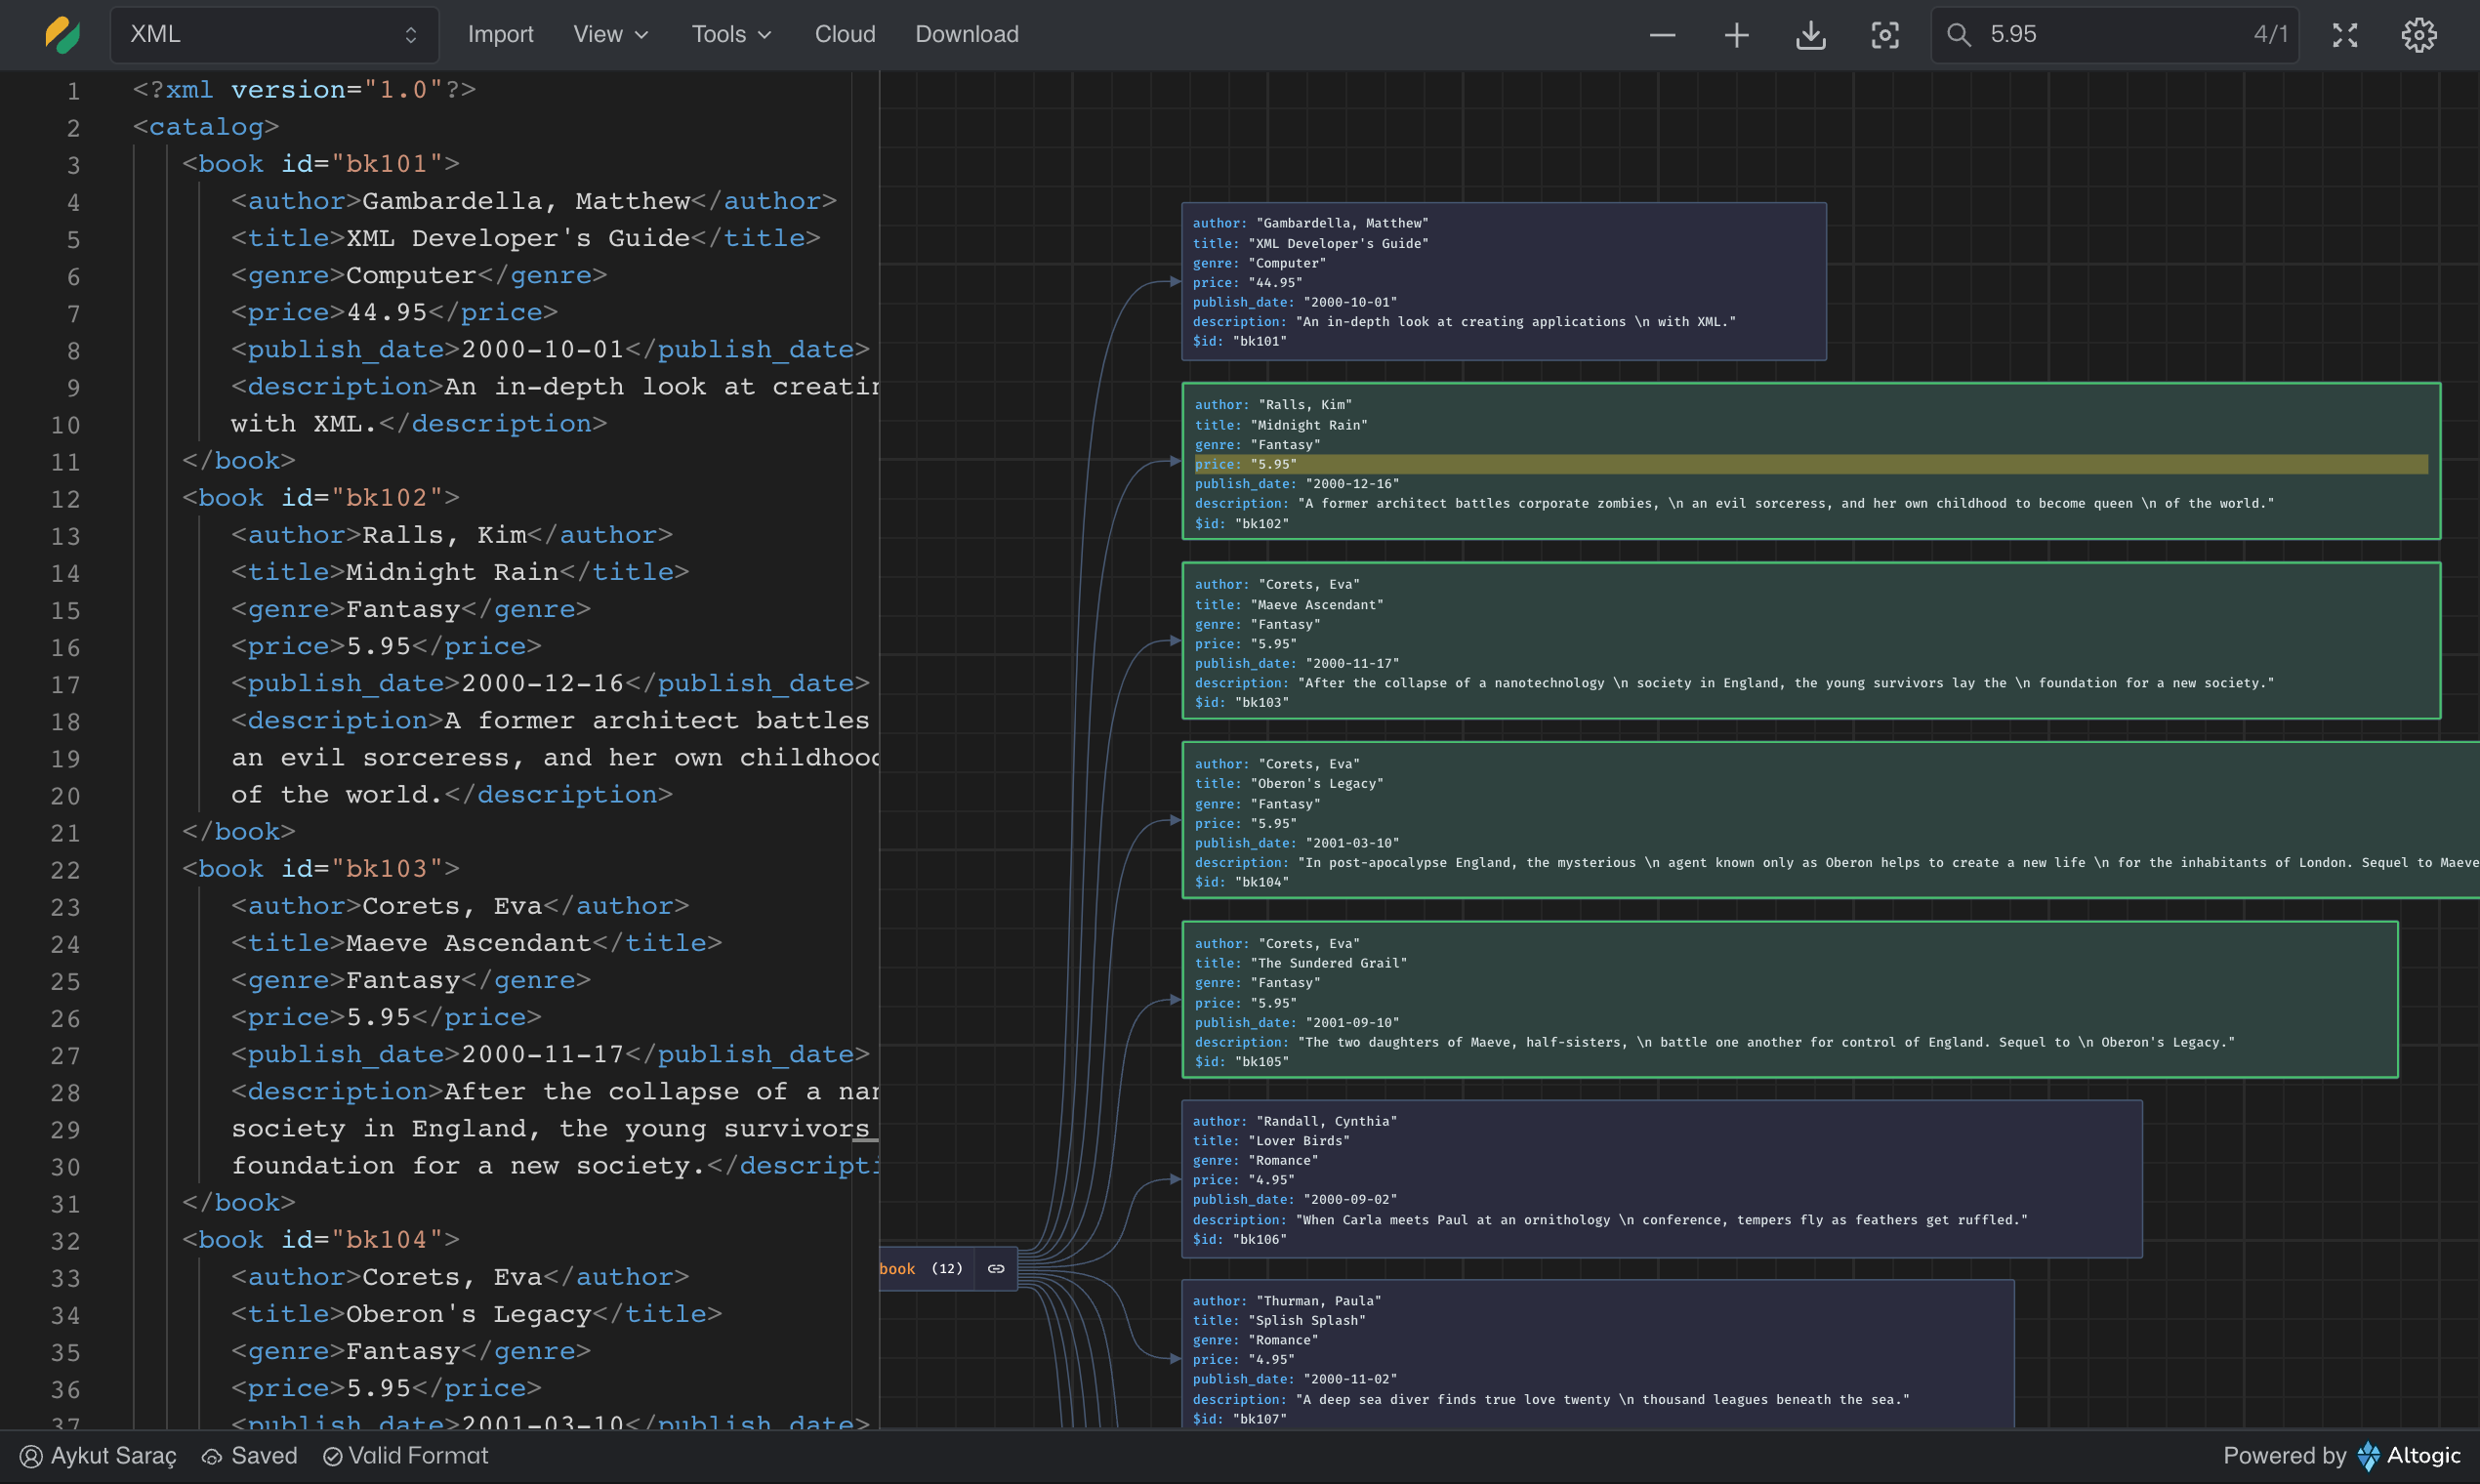Select the Lover Birds book node
Screen dimensions: 2480x1484
pos(1661,1179)
